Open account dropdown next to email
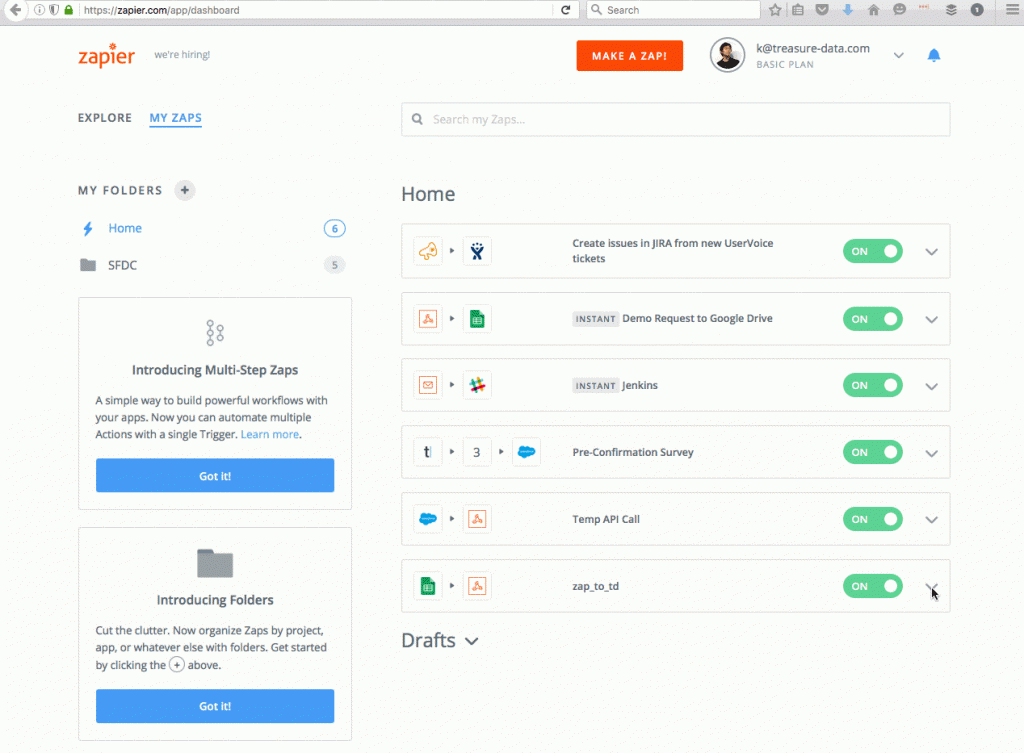 click(898, 55)
